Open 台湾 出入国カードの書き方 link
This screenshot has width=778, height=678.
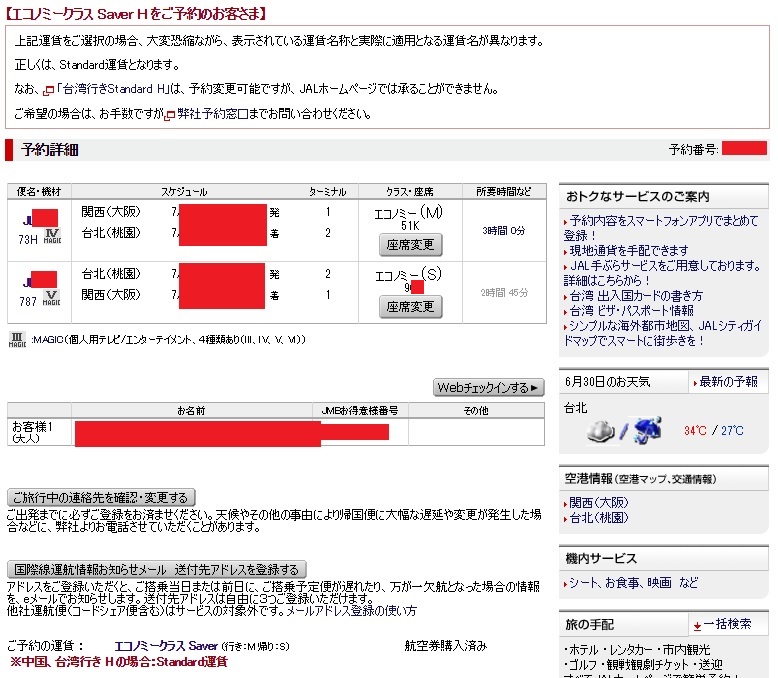point(636,296)
